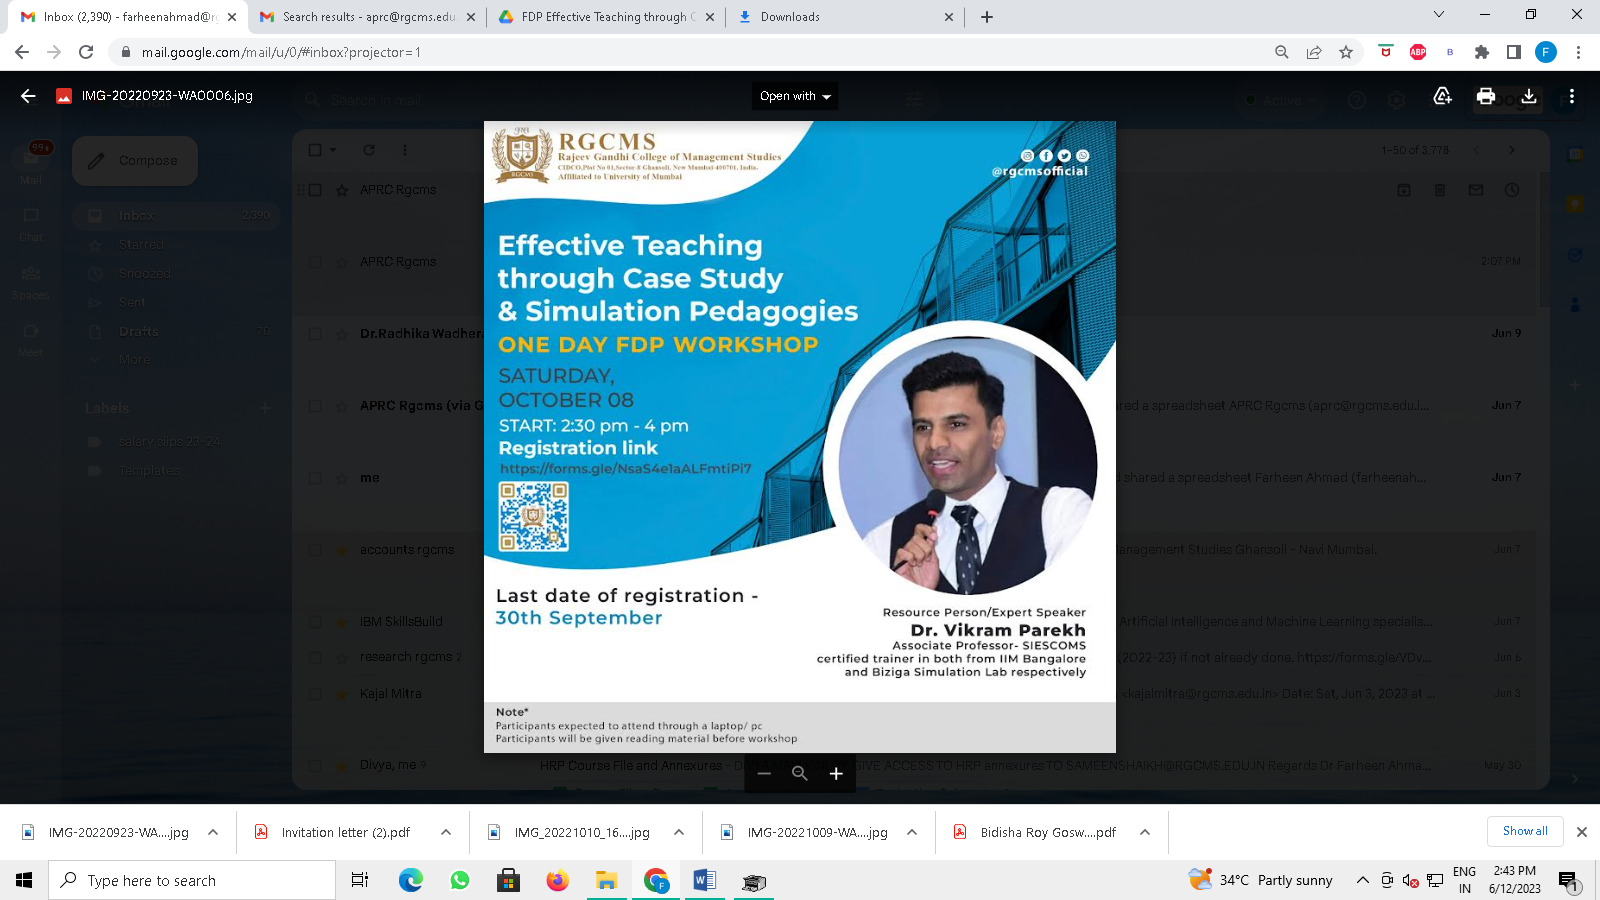The width and height of the screenshot is (1600, 900).
Task: Close the Downloads tab
Action: (x=949, y=17)
